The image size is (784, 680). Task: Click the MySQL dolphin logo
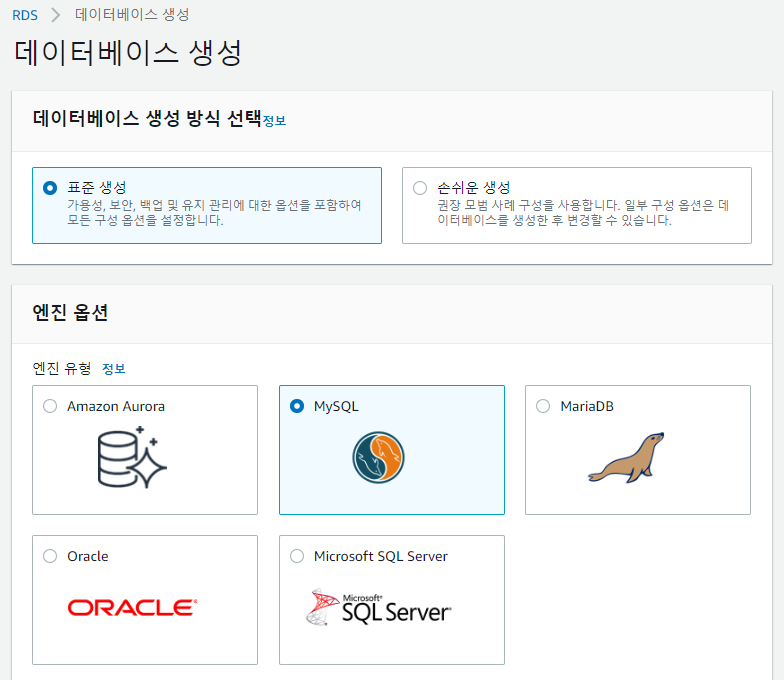(378, 457)
